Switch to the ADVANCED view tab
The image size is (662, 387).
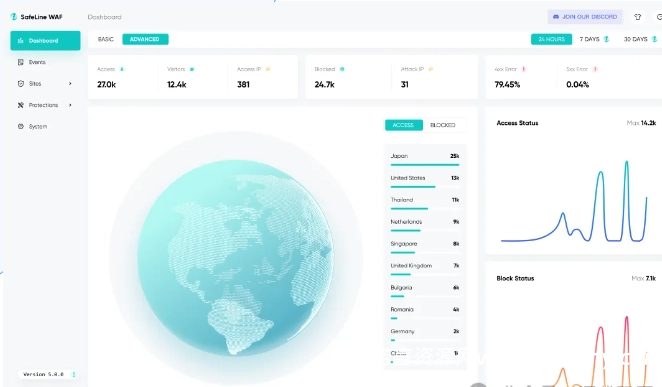145,39
